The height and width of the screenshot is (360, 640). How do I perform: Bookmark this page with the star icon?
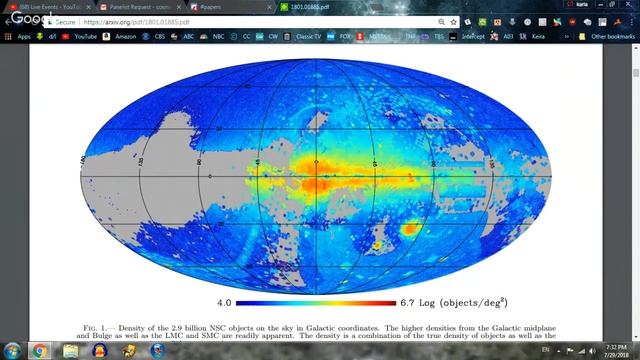coord(453,22)
